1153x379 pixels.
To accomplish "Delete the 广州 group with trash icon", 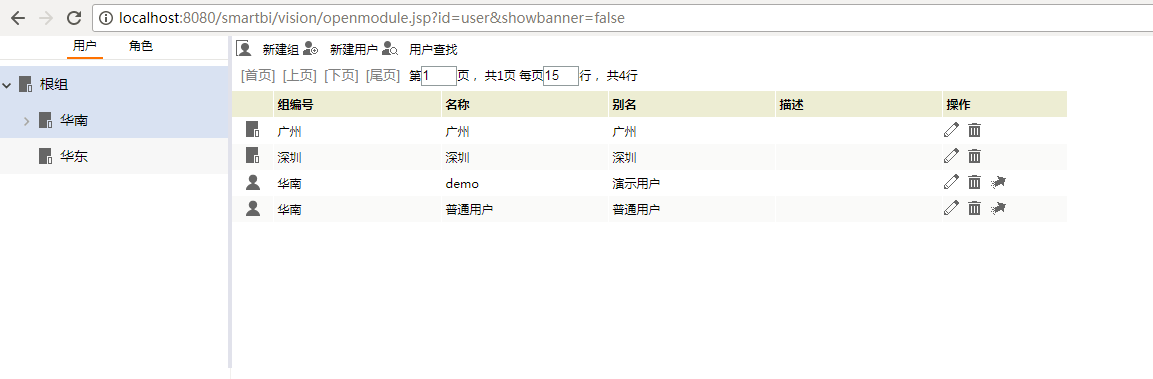I will tap(974, 130).
